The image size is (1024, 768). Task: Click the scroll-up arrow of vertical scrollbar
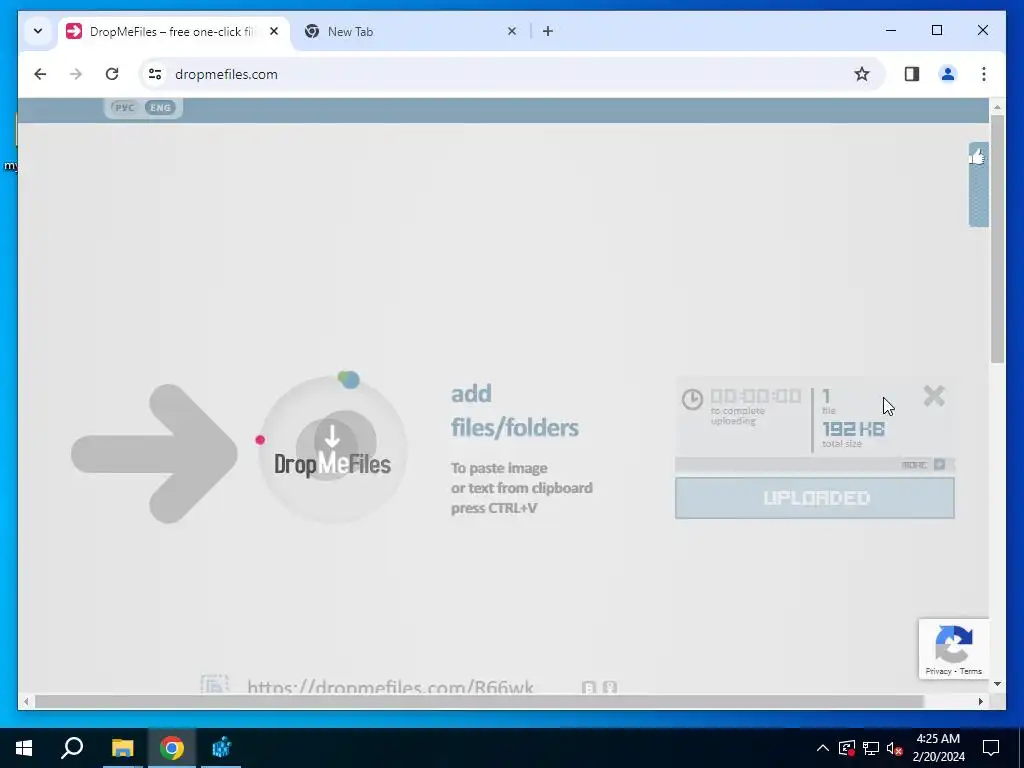coord(997,107)
